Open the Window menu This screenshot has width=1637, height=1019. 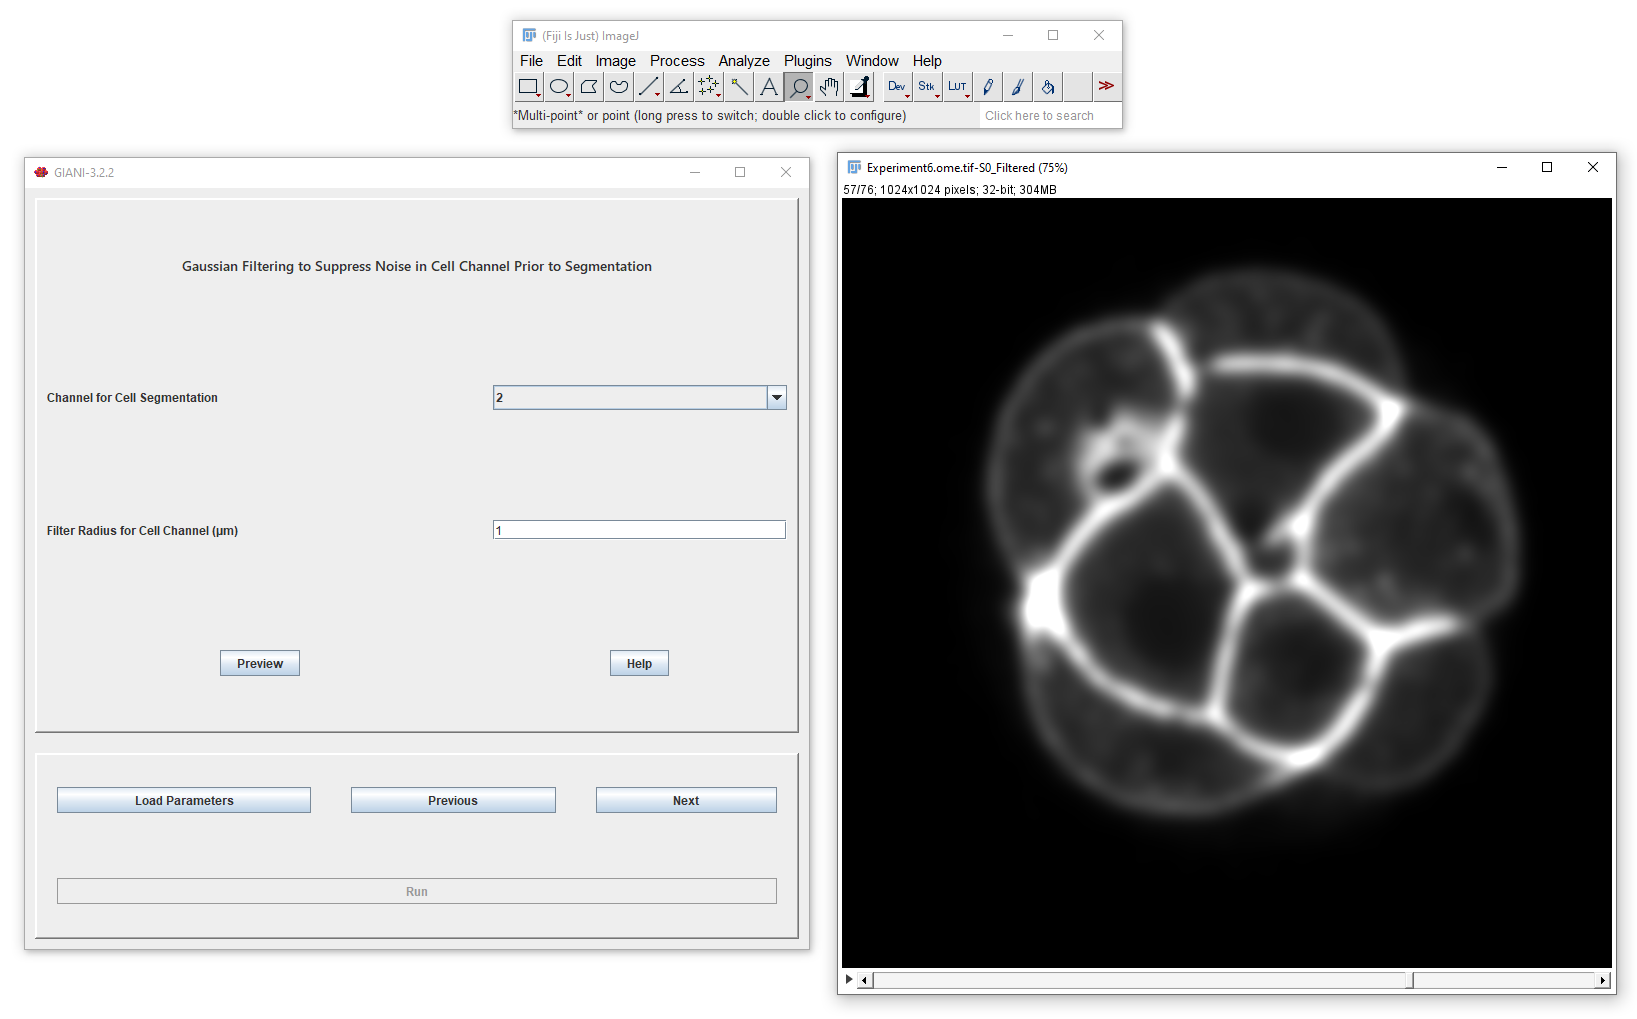872,61
